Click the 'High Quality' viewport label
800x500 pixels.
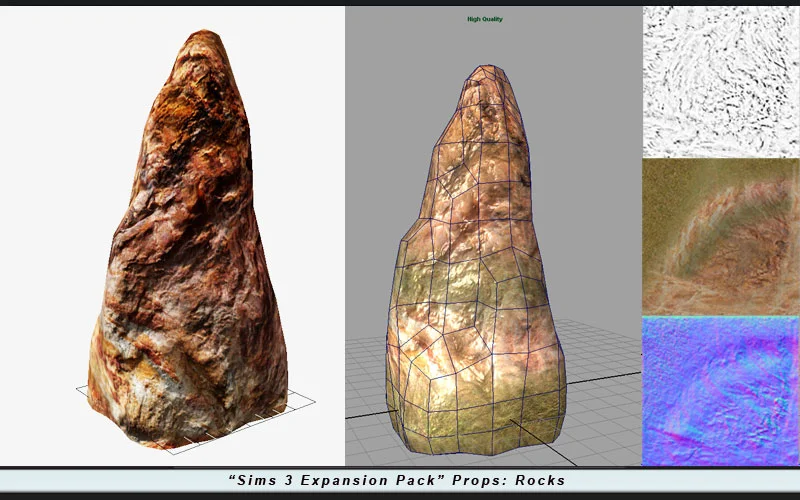coord(485,19)
